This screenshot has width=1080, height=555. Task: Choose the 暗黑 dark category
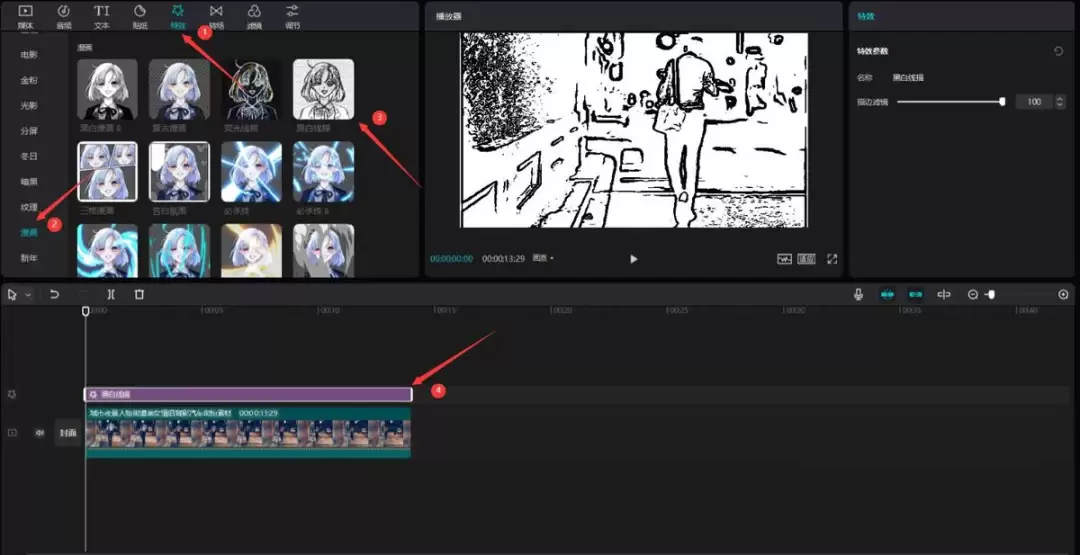(29, 182)
